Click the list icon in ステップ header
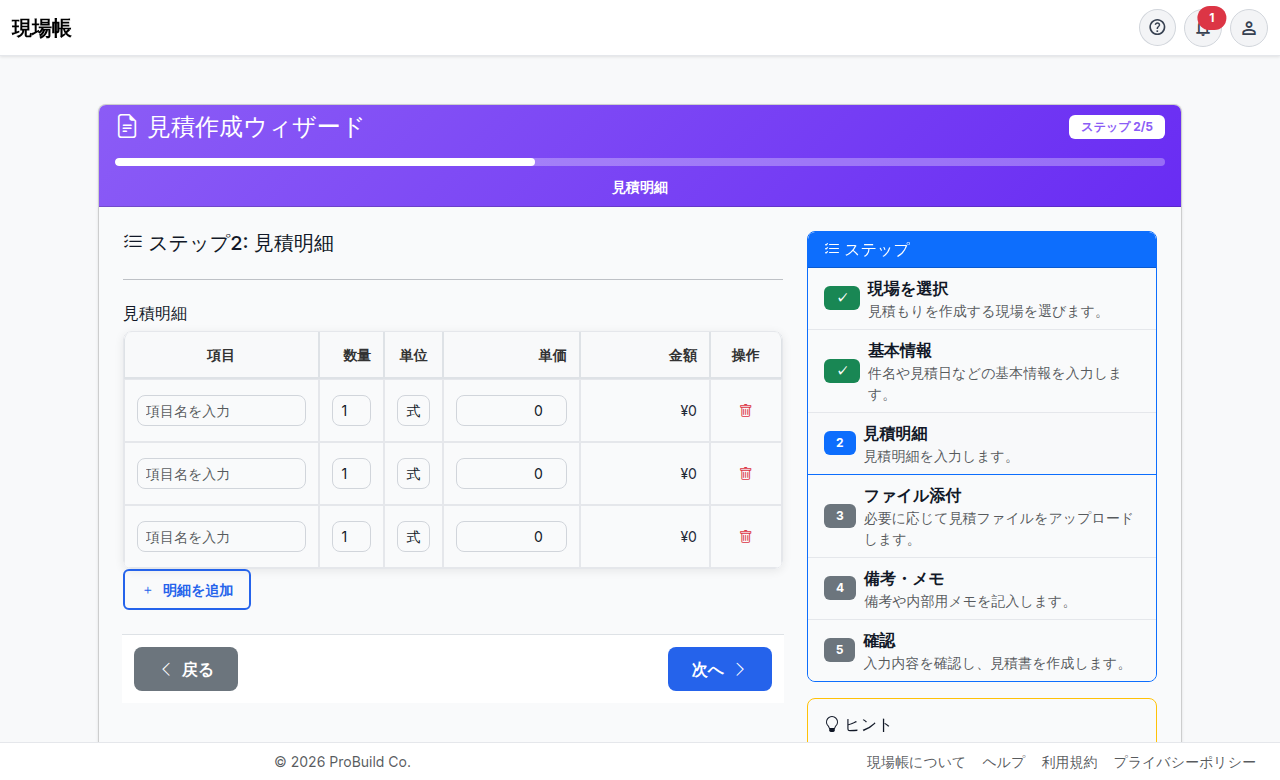This screenshot has width=1280, height=780. tap(832, 249)
